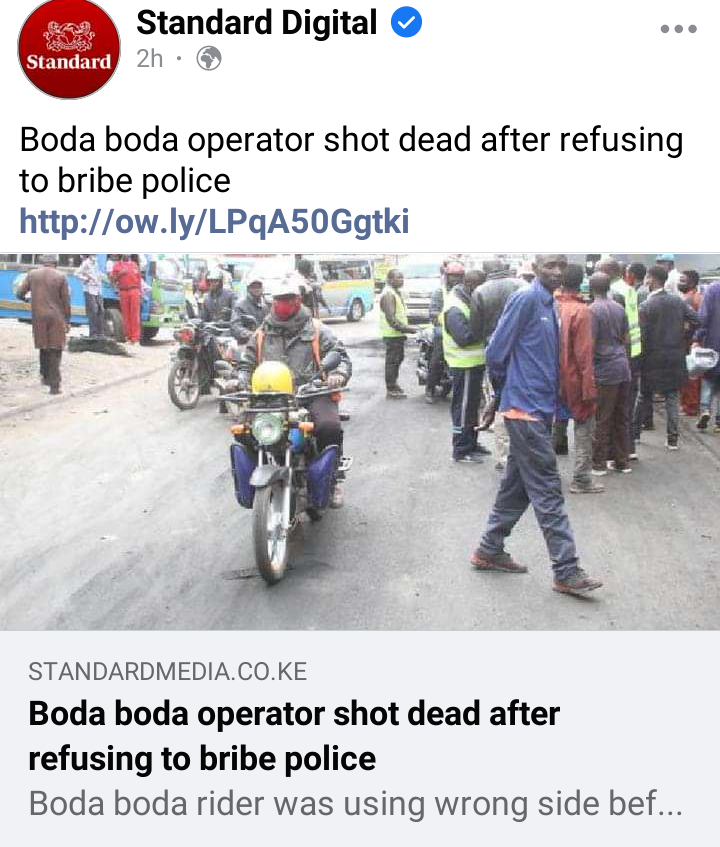Open the three-dot post options menu
The width and height of the screenshot is (720, 847).
[678, 29]
